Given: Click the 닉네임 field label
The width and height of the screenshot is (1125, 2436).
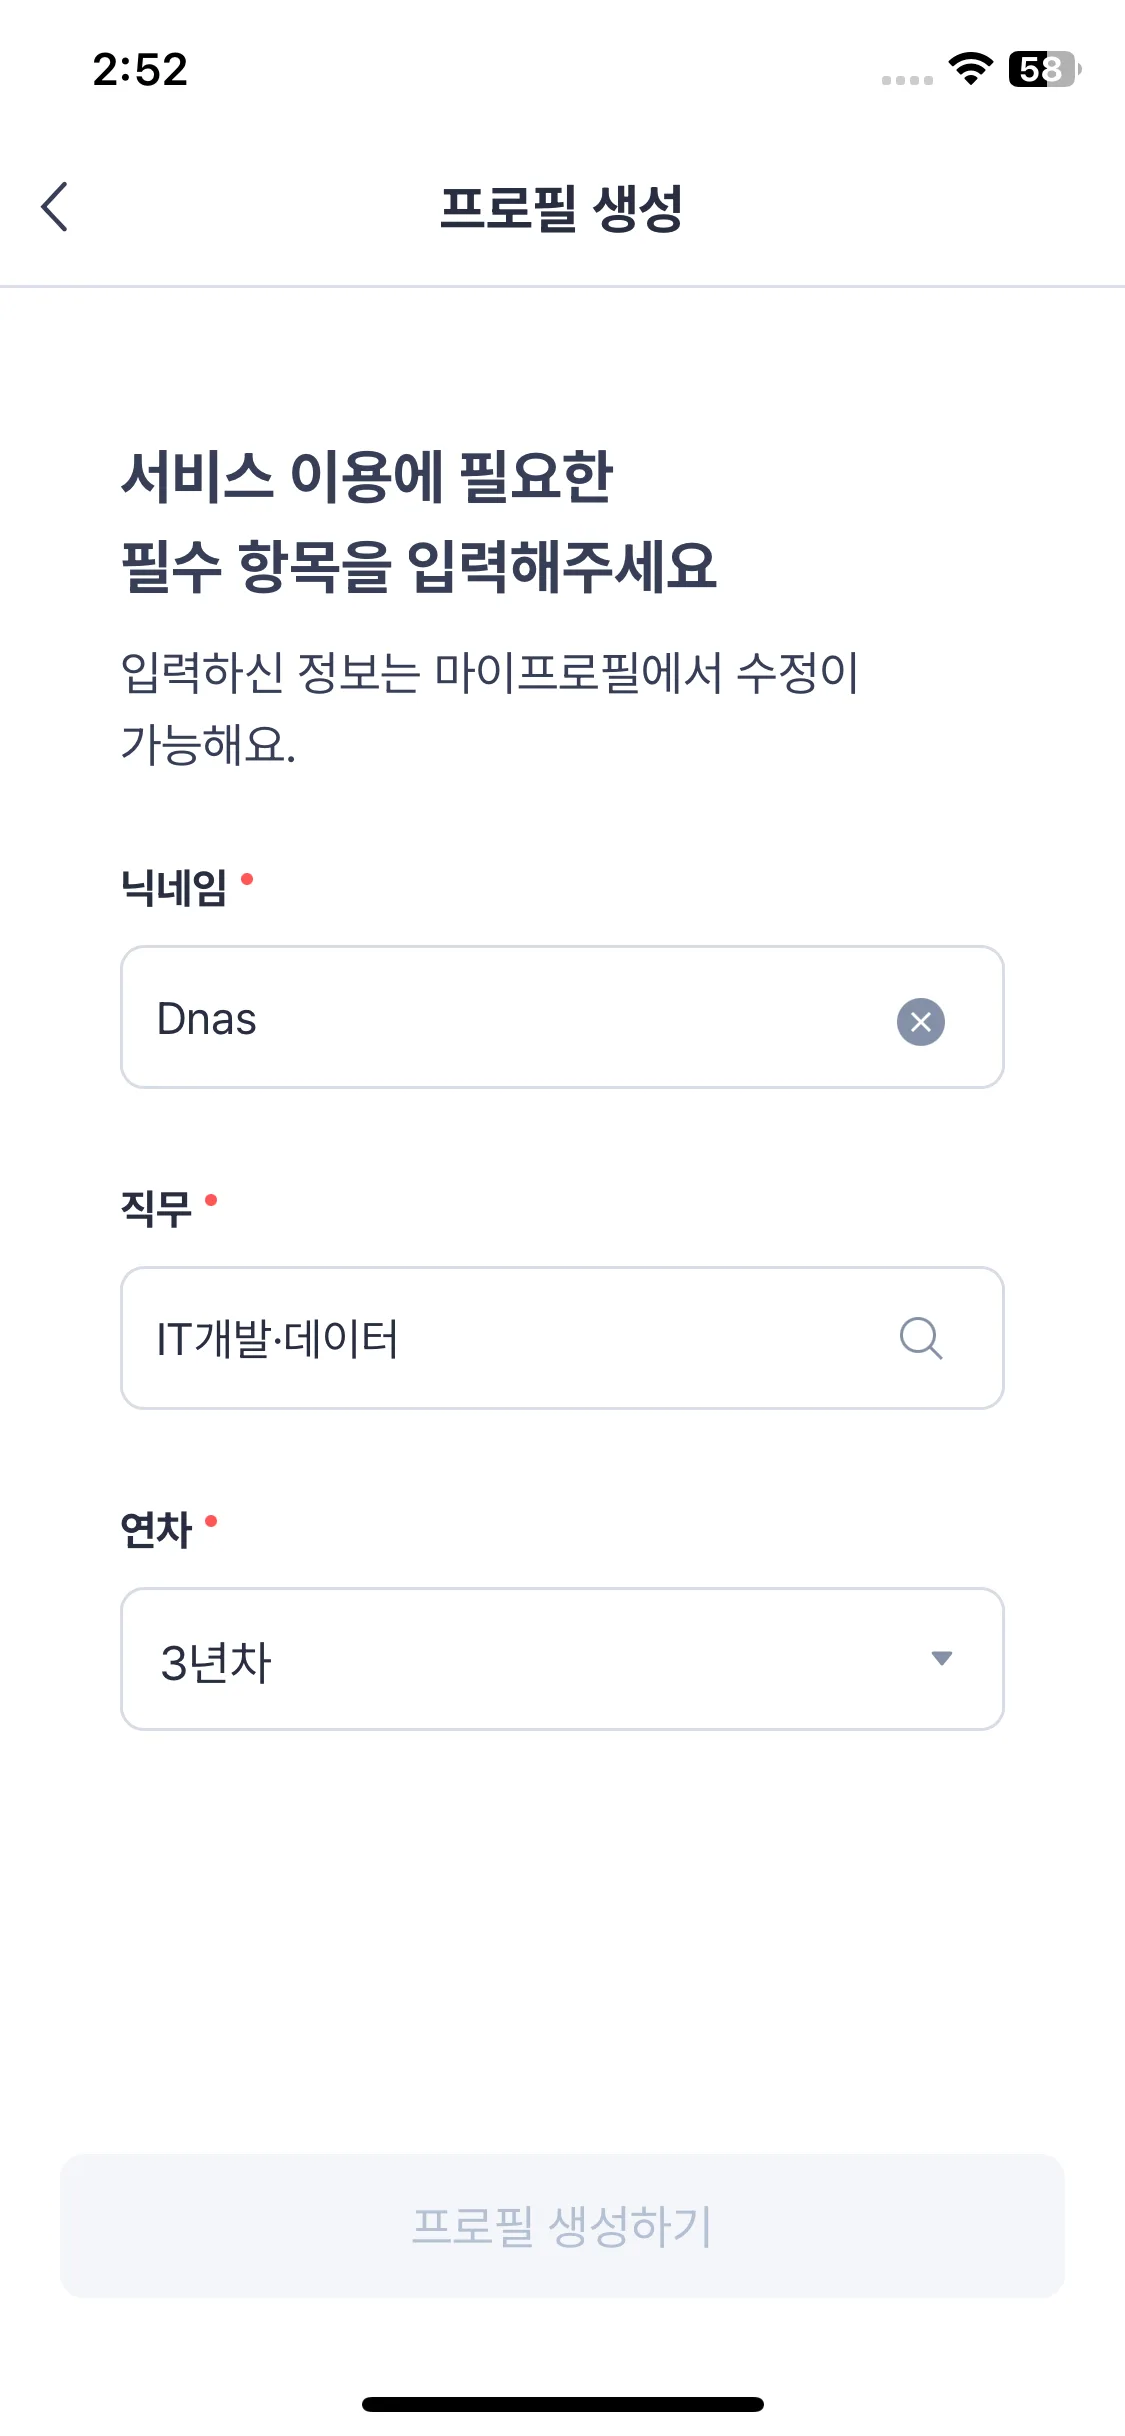Looking at the screenshot, I should pyautogui.click(x=174, y=887).
